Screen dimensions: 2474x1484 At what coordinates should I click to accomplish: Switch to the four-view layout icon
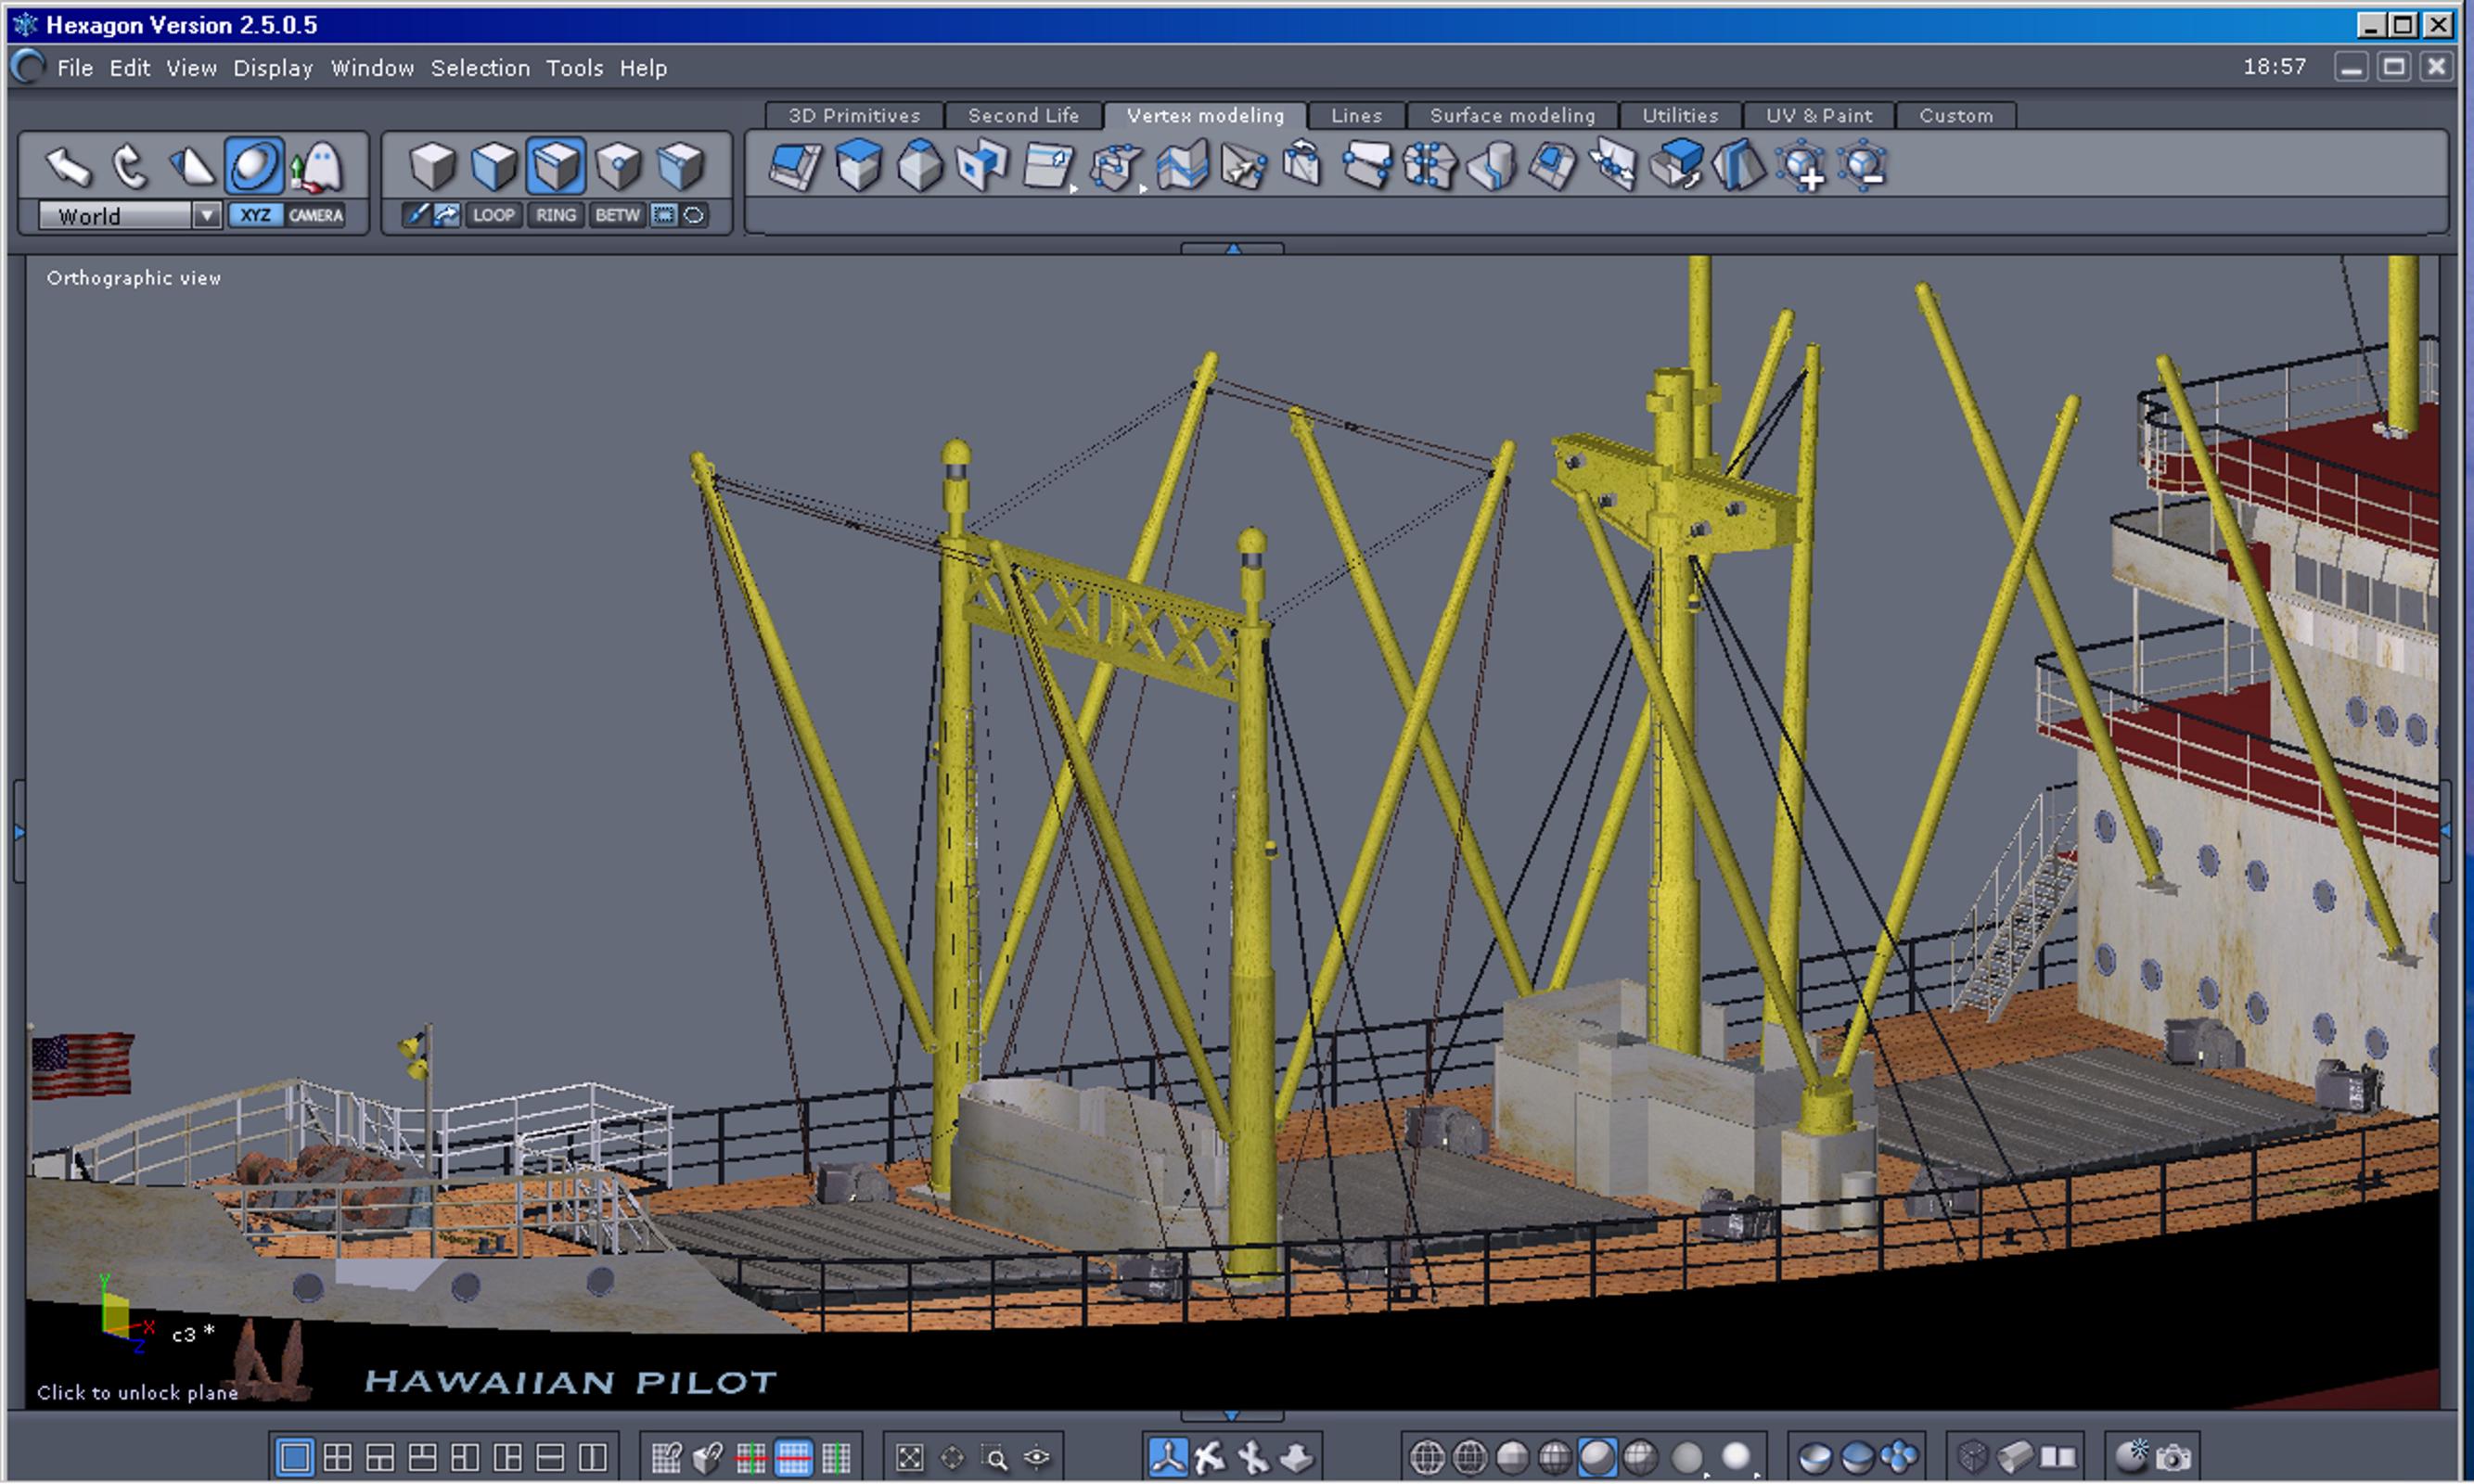337,1457
